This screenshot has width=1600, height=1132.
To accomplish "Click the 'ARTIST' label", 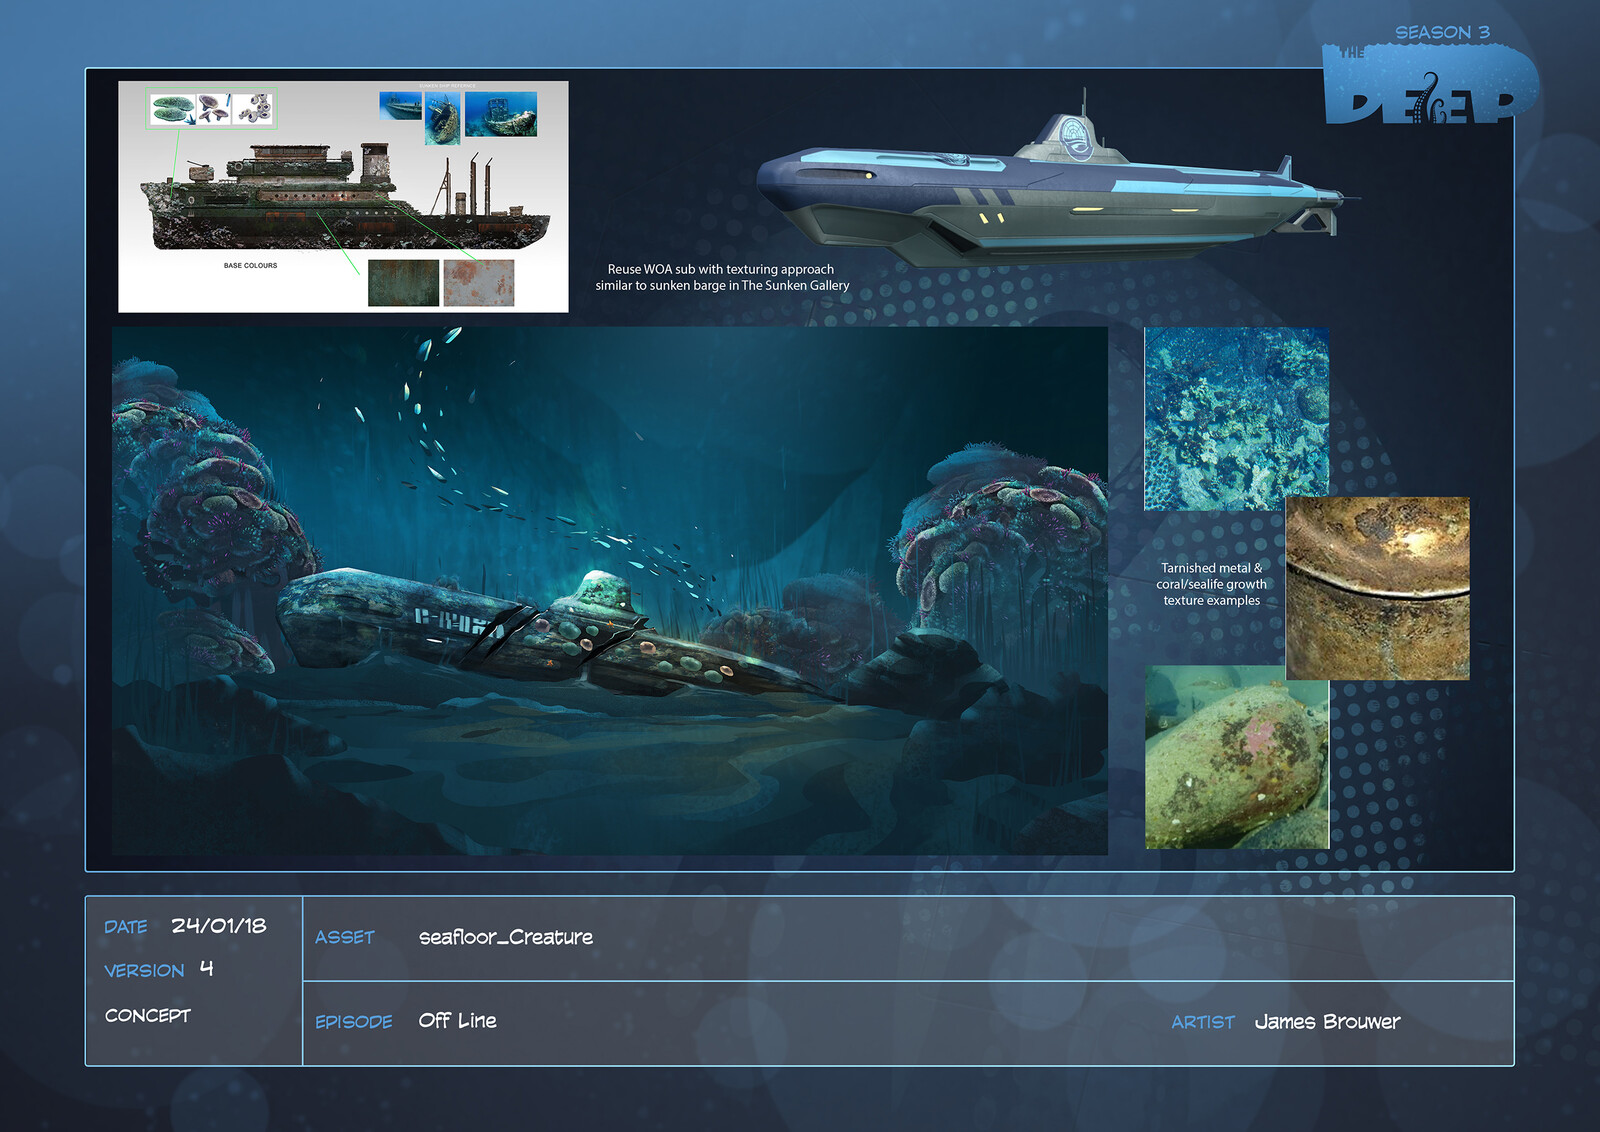I will click(1203, 1022).
